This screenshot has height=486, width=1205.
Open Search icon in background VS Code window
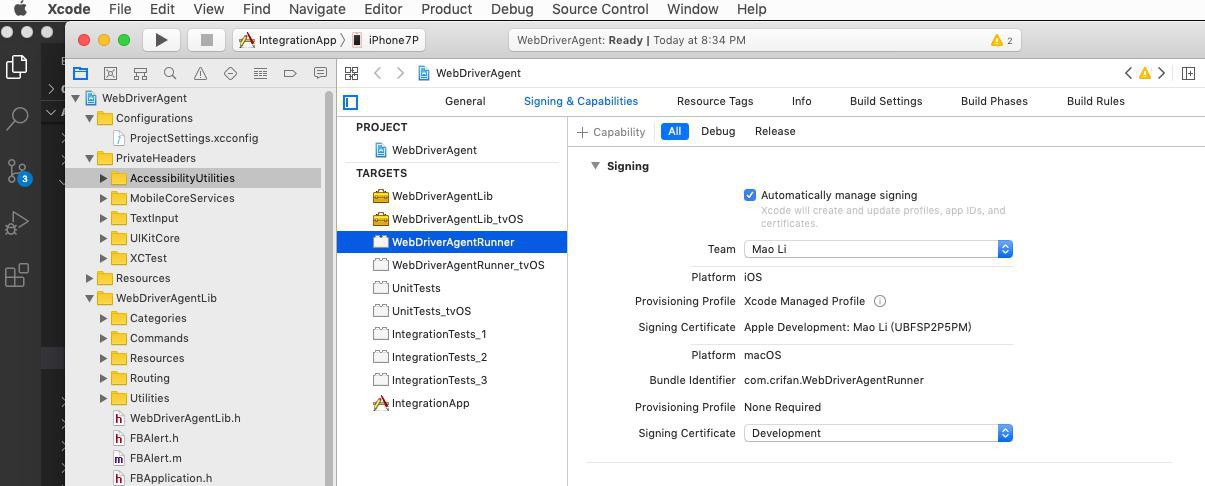point(17,118)
